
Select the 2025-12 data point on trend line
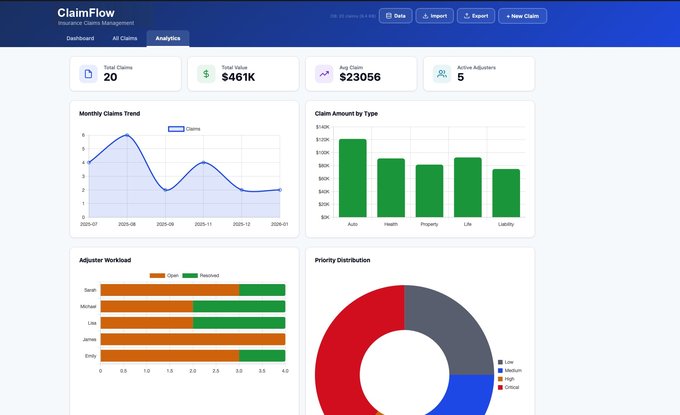pyautogui.click(x=242, y=190)
